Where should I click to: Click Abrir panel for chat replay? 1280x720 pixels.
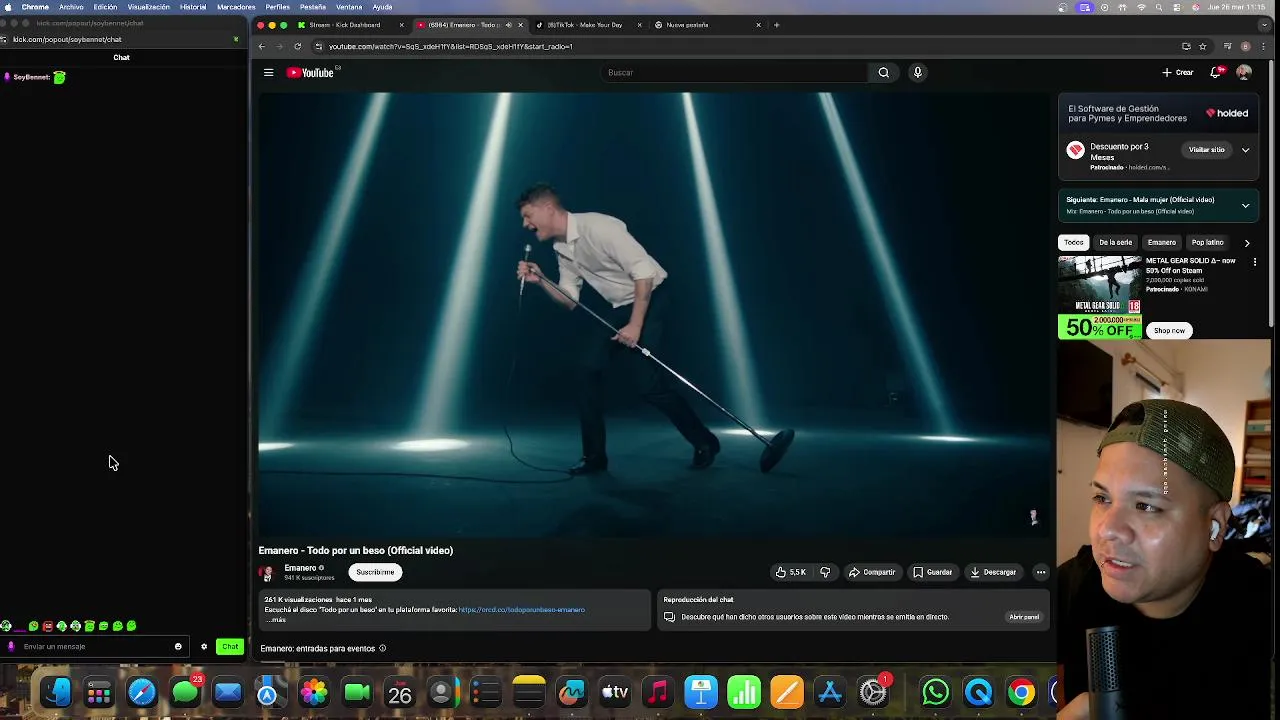pyautogui.click(x=1024, y=617)
